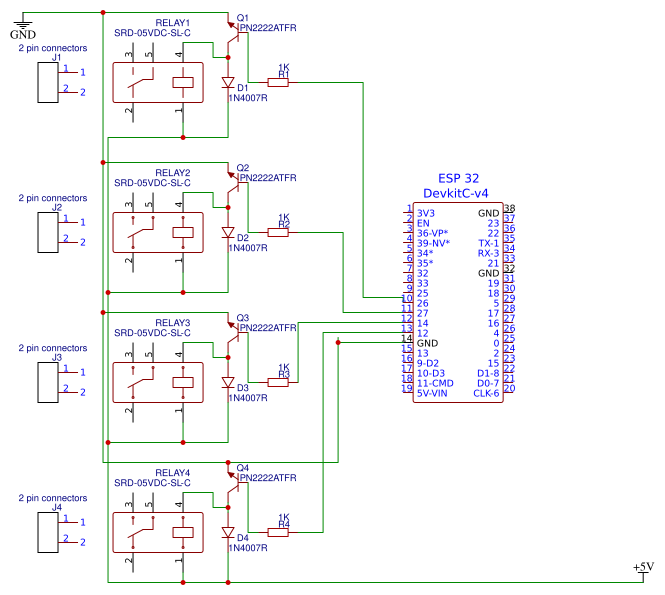Click the 5V-VIN pin label
Screen dimensions: 665x595
point(432,393)
